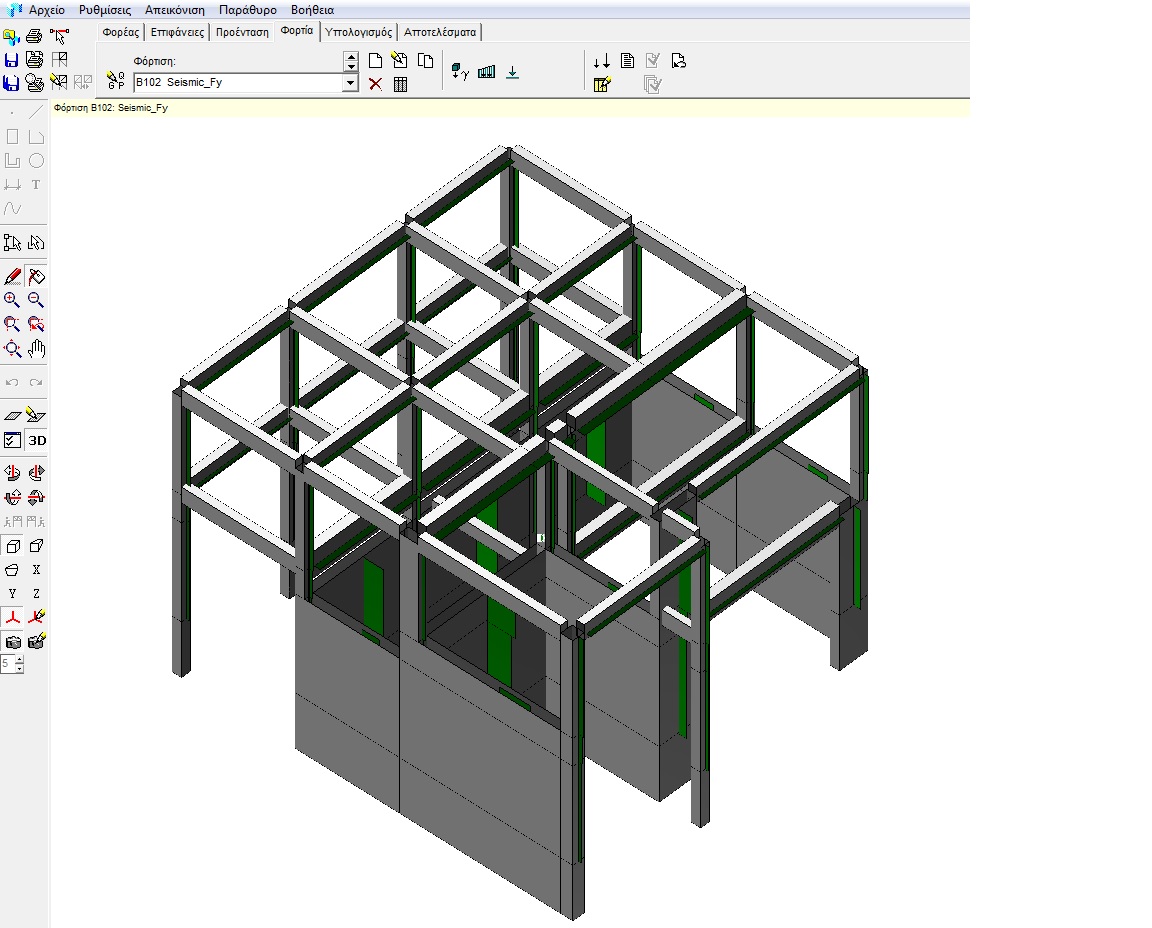Expand the Φόρτιση loading dropdown list
Screen dimensions: 1152x928
point(350,83)
